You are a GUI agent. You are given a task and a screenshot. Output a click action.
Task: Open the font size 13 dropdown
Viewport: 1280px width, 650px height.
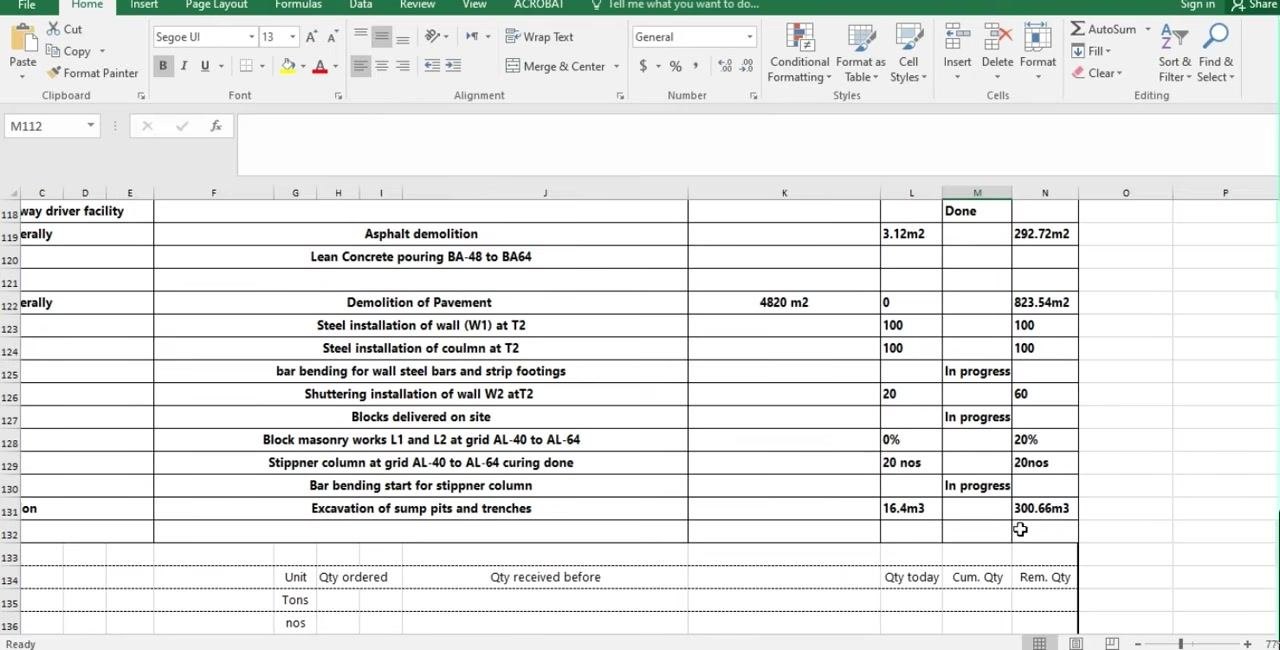pyautogui.click(x=292, y=37)
